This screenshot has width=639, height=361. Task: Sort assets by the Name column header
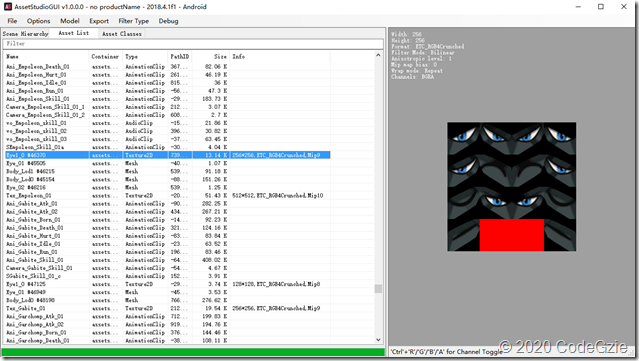pos(46,57)
